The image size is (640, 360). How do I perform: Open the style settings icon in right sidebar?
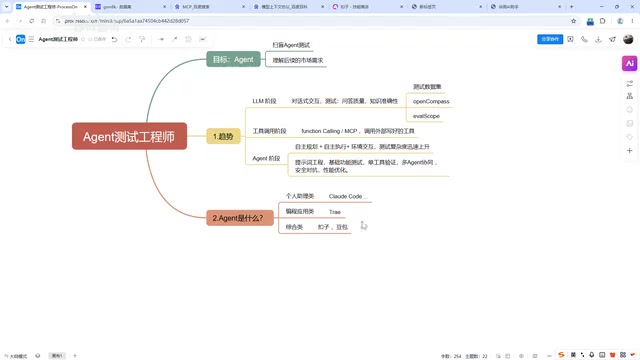pos(629,83)
